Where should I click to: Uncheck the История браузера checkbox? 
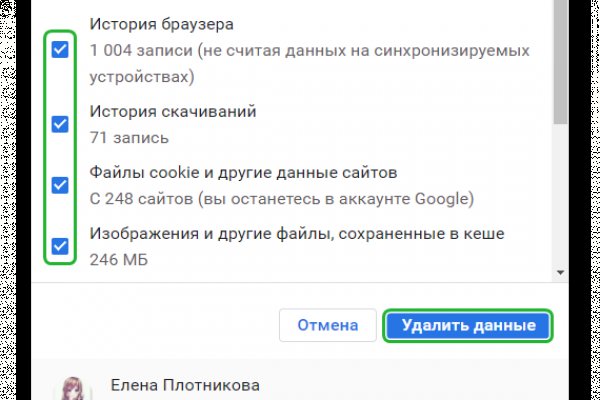coord(60,50)
